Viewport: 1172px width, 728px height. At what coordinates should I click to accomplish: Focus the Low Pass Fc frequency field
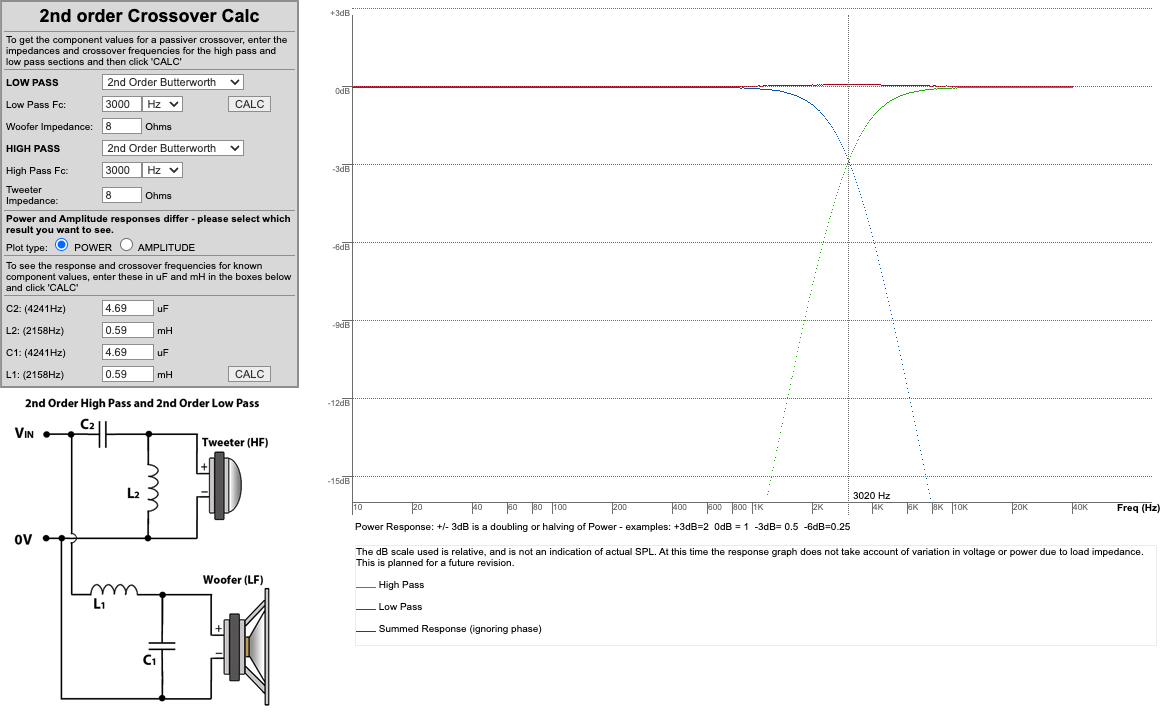tap(122, 104)
